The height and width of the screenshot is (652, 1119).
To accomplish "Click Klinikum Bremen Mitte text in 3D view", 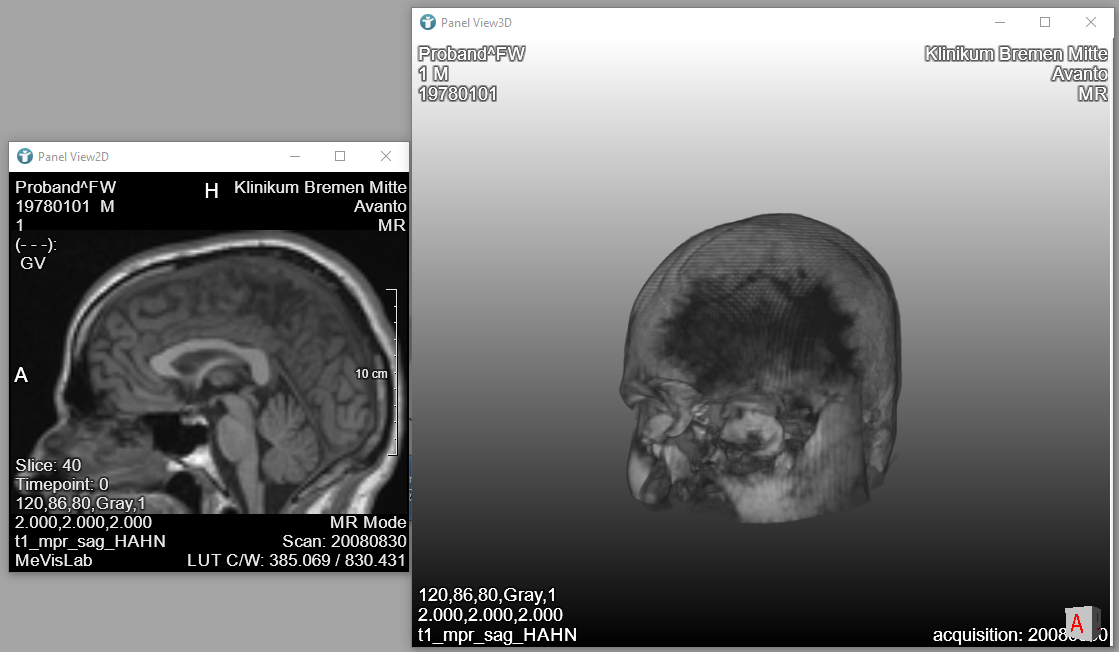I will 1016,54.
